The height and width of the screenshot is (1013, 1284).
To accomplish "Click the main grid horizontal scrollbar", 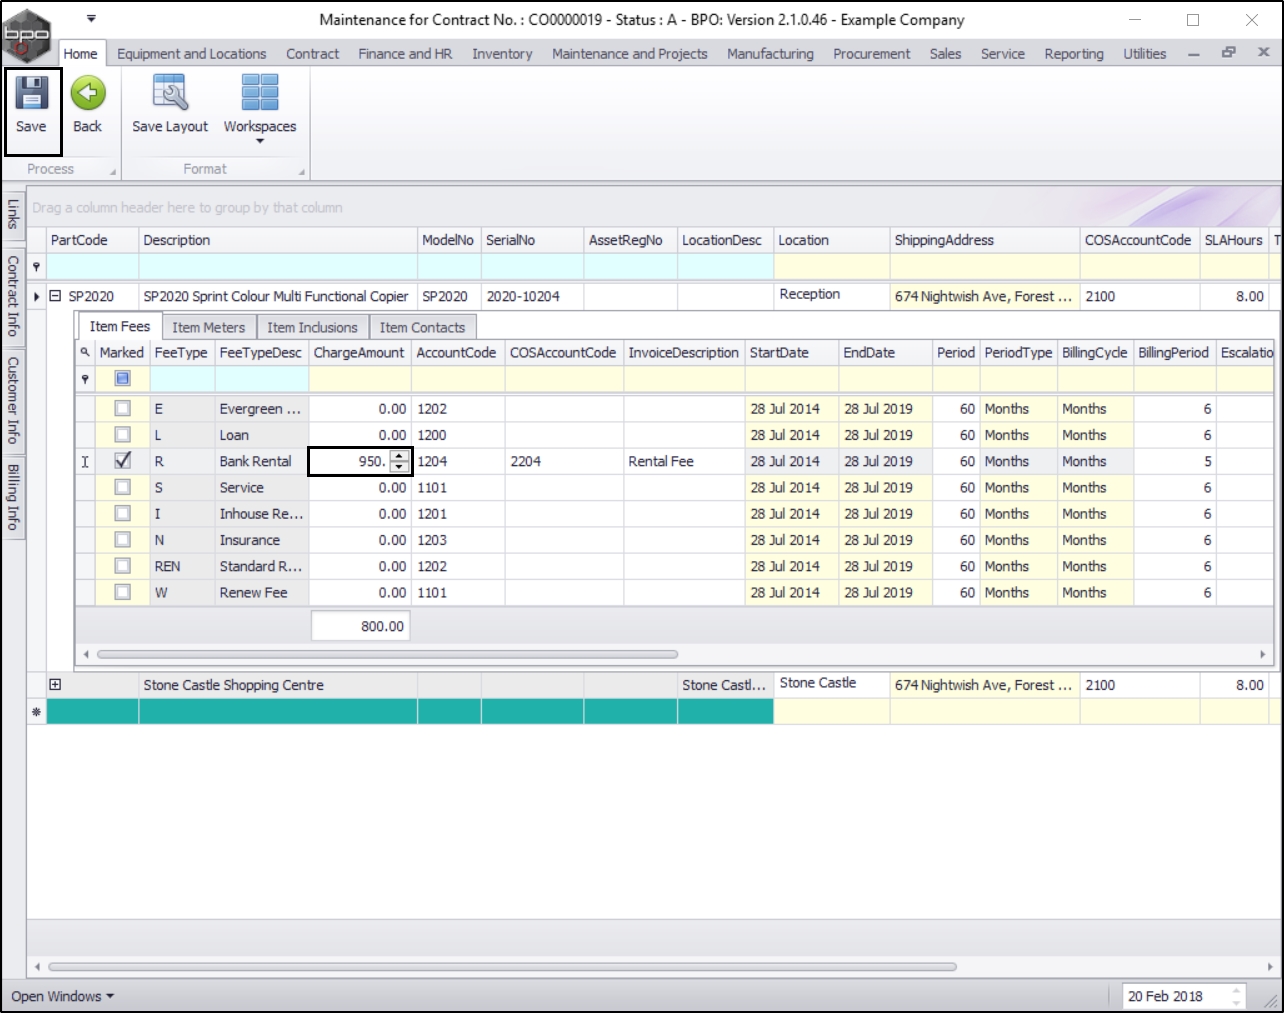I will (x=502, y=967).
